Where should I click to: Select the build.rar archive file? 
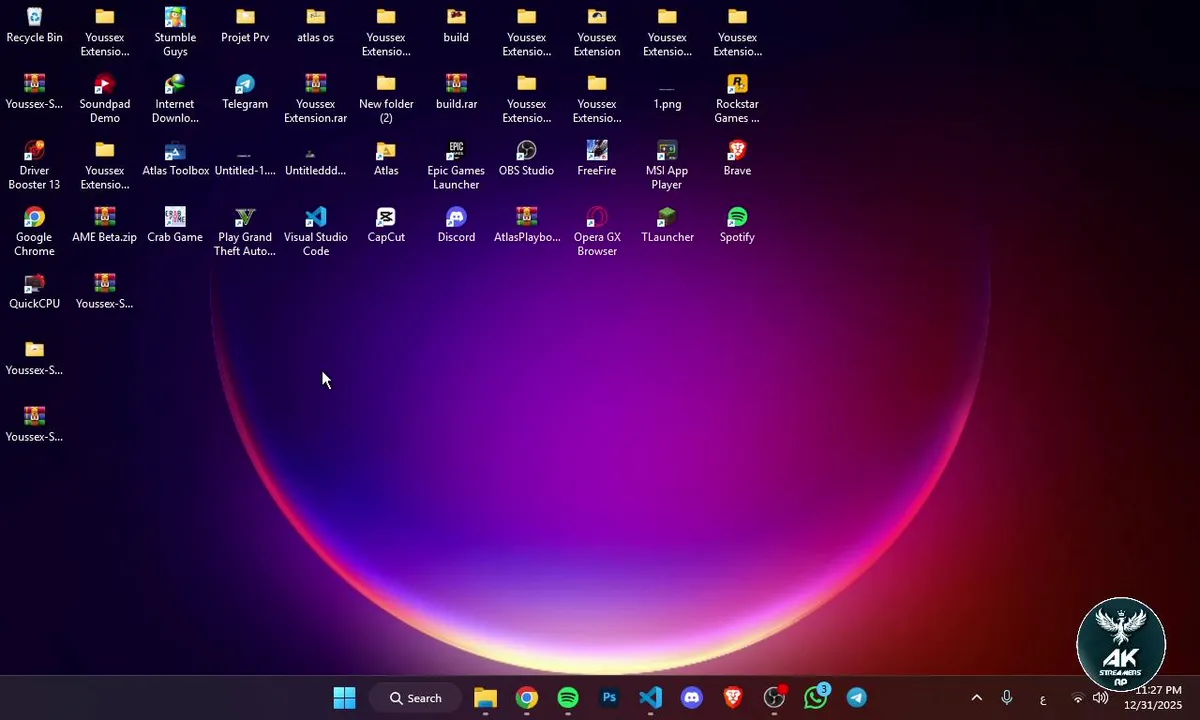pyautogui.click(x=456, y=92)
